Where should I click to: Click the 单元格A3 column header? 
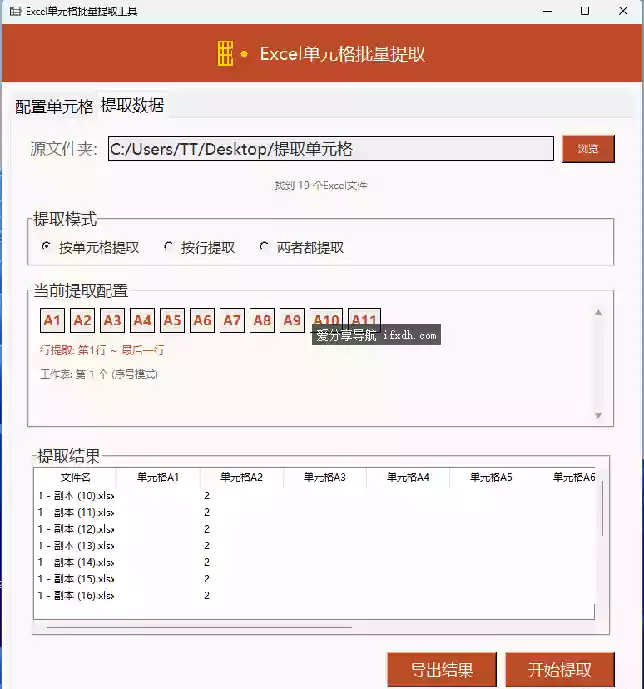325,478
